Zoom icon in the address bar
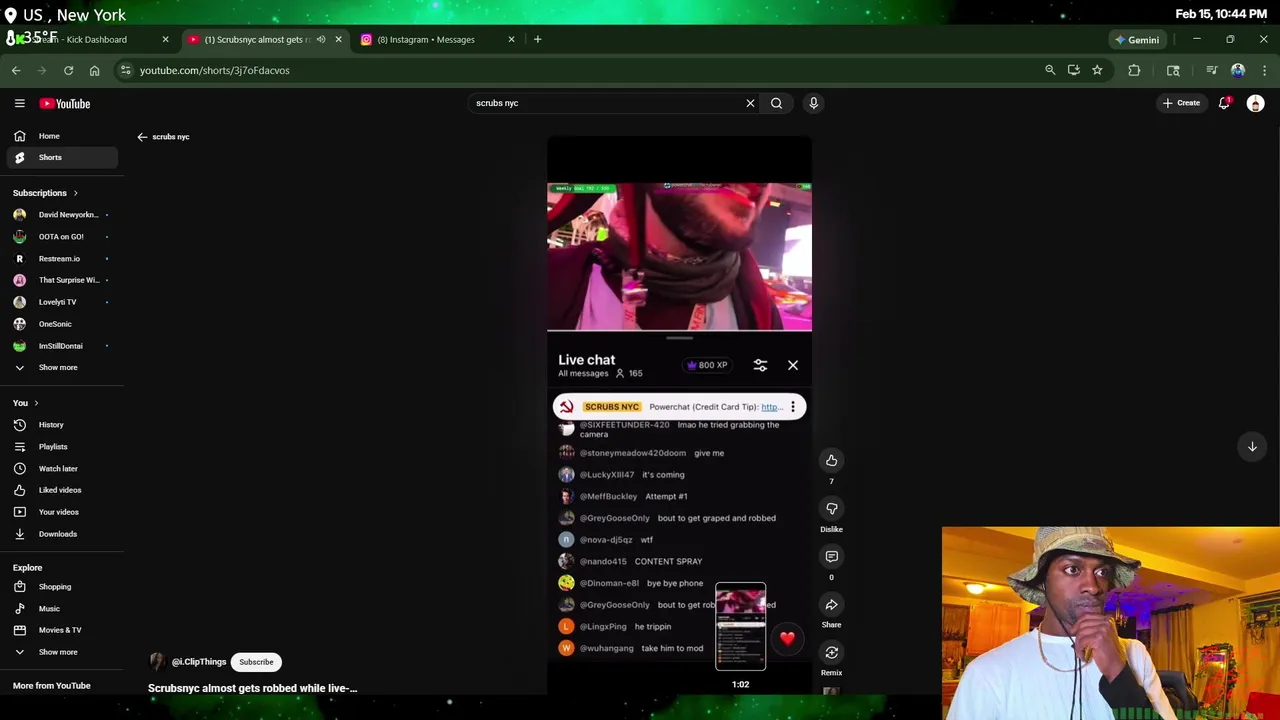Image resolution: width=1280 pixels, height=720 pixels. (x=1050, y=70)
